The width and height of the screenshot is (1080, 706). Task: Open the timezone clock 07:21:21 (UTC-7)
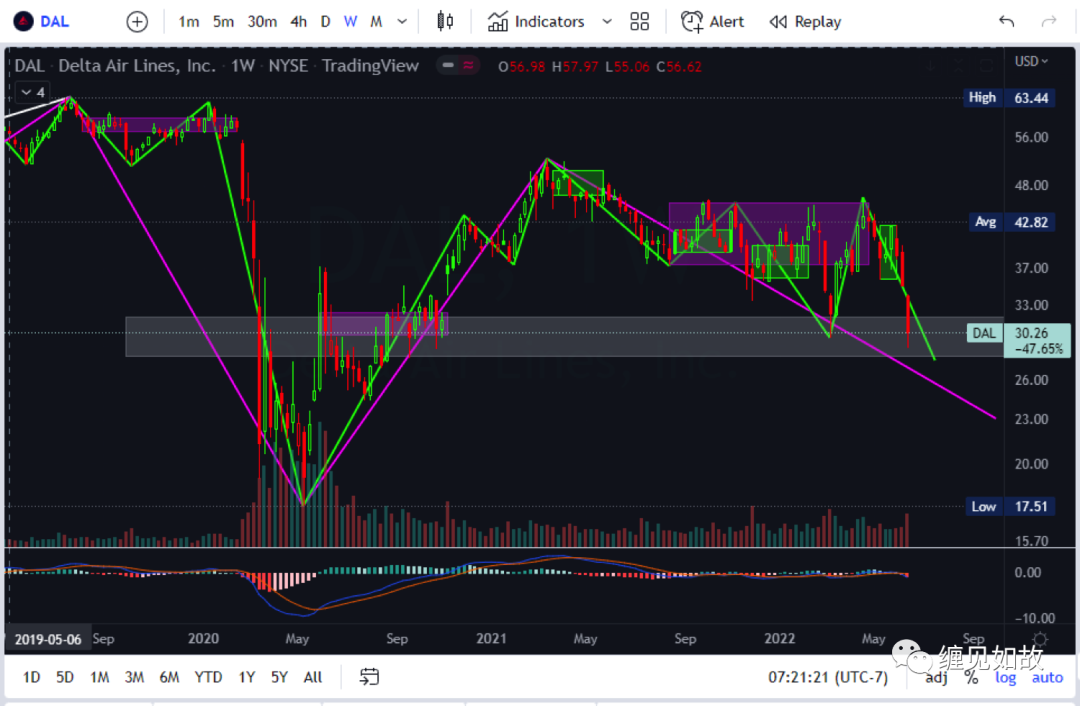tap(828, 678)
